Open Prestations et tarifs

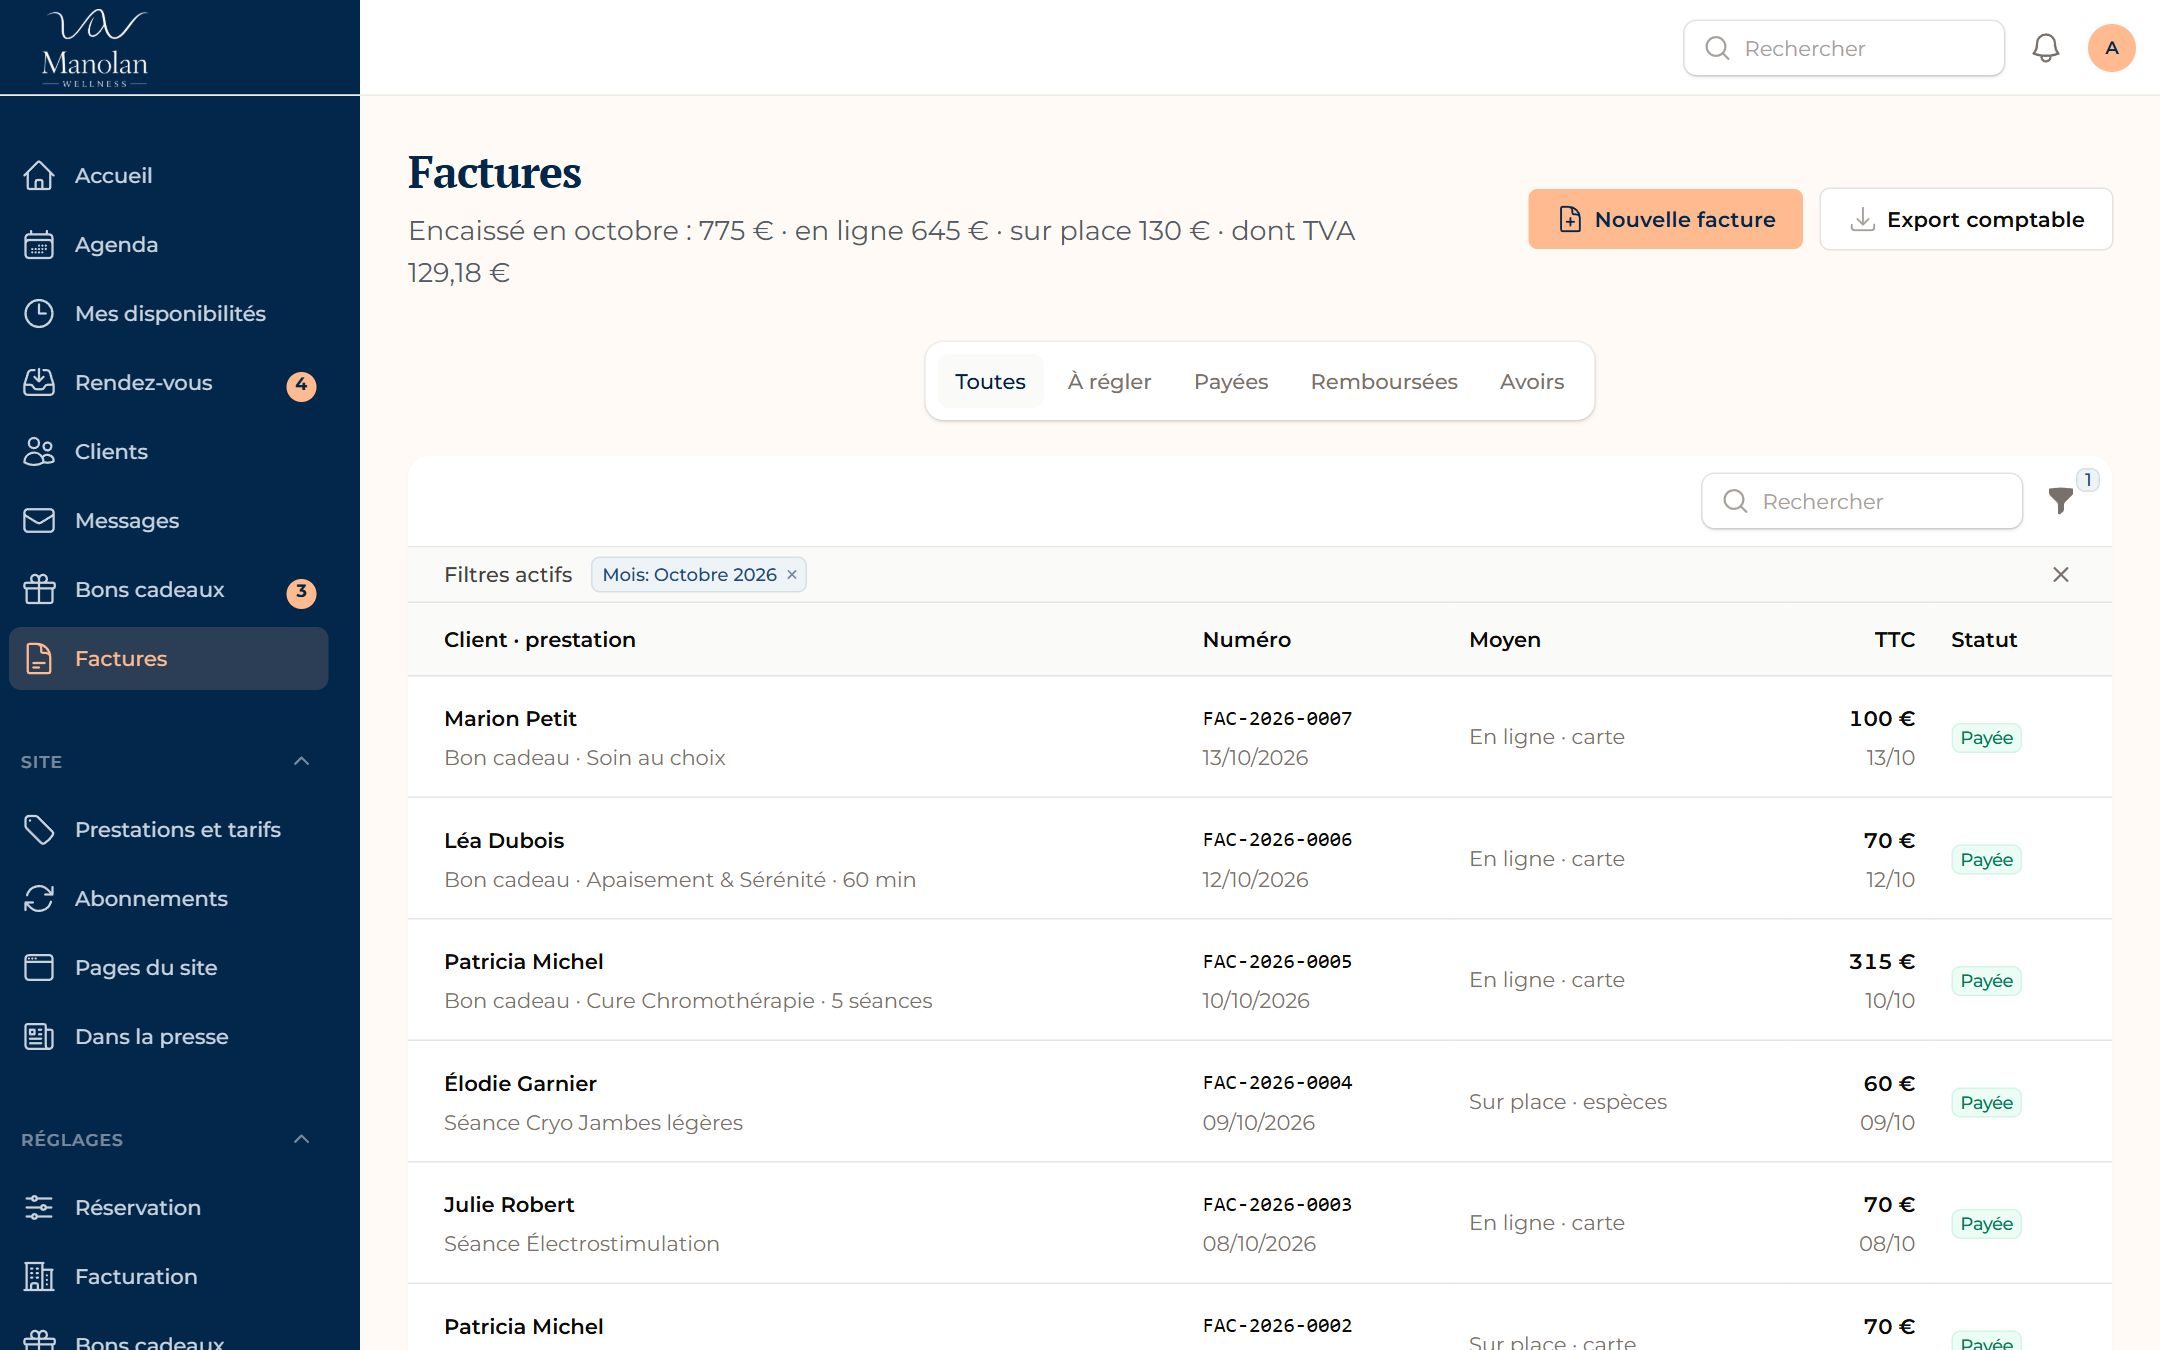(x=168, y=829)
